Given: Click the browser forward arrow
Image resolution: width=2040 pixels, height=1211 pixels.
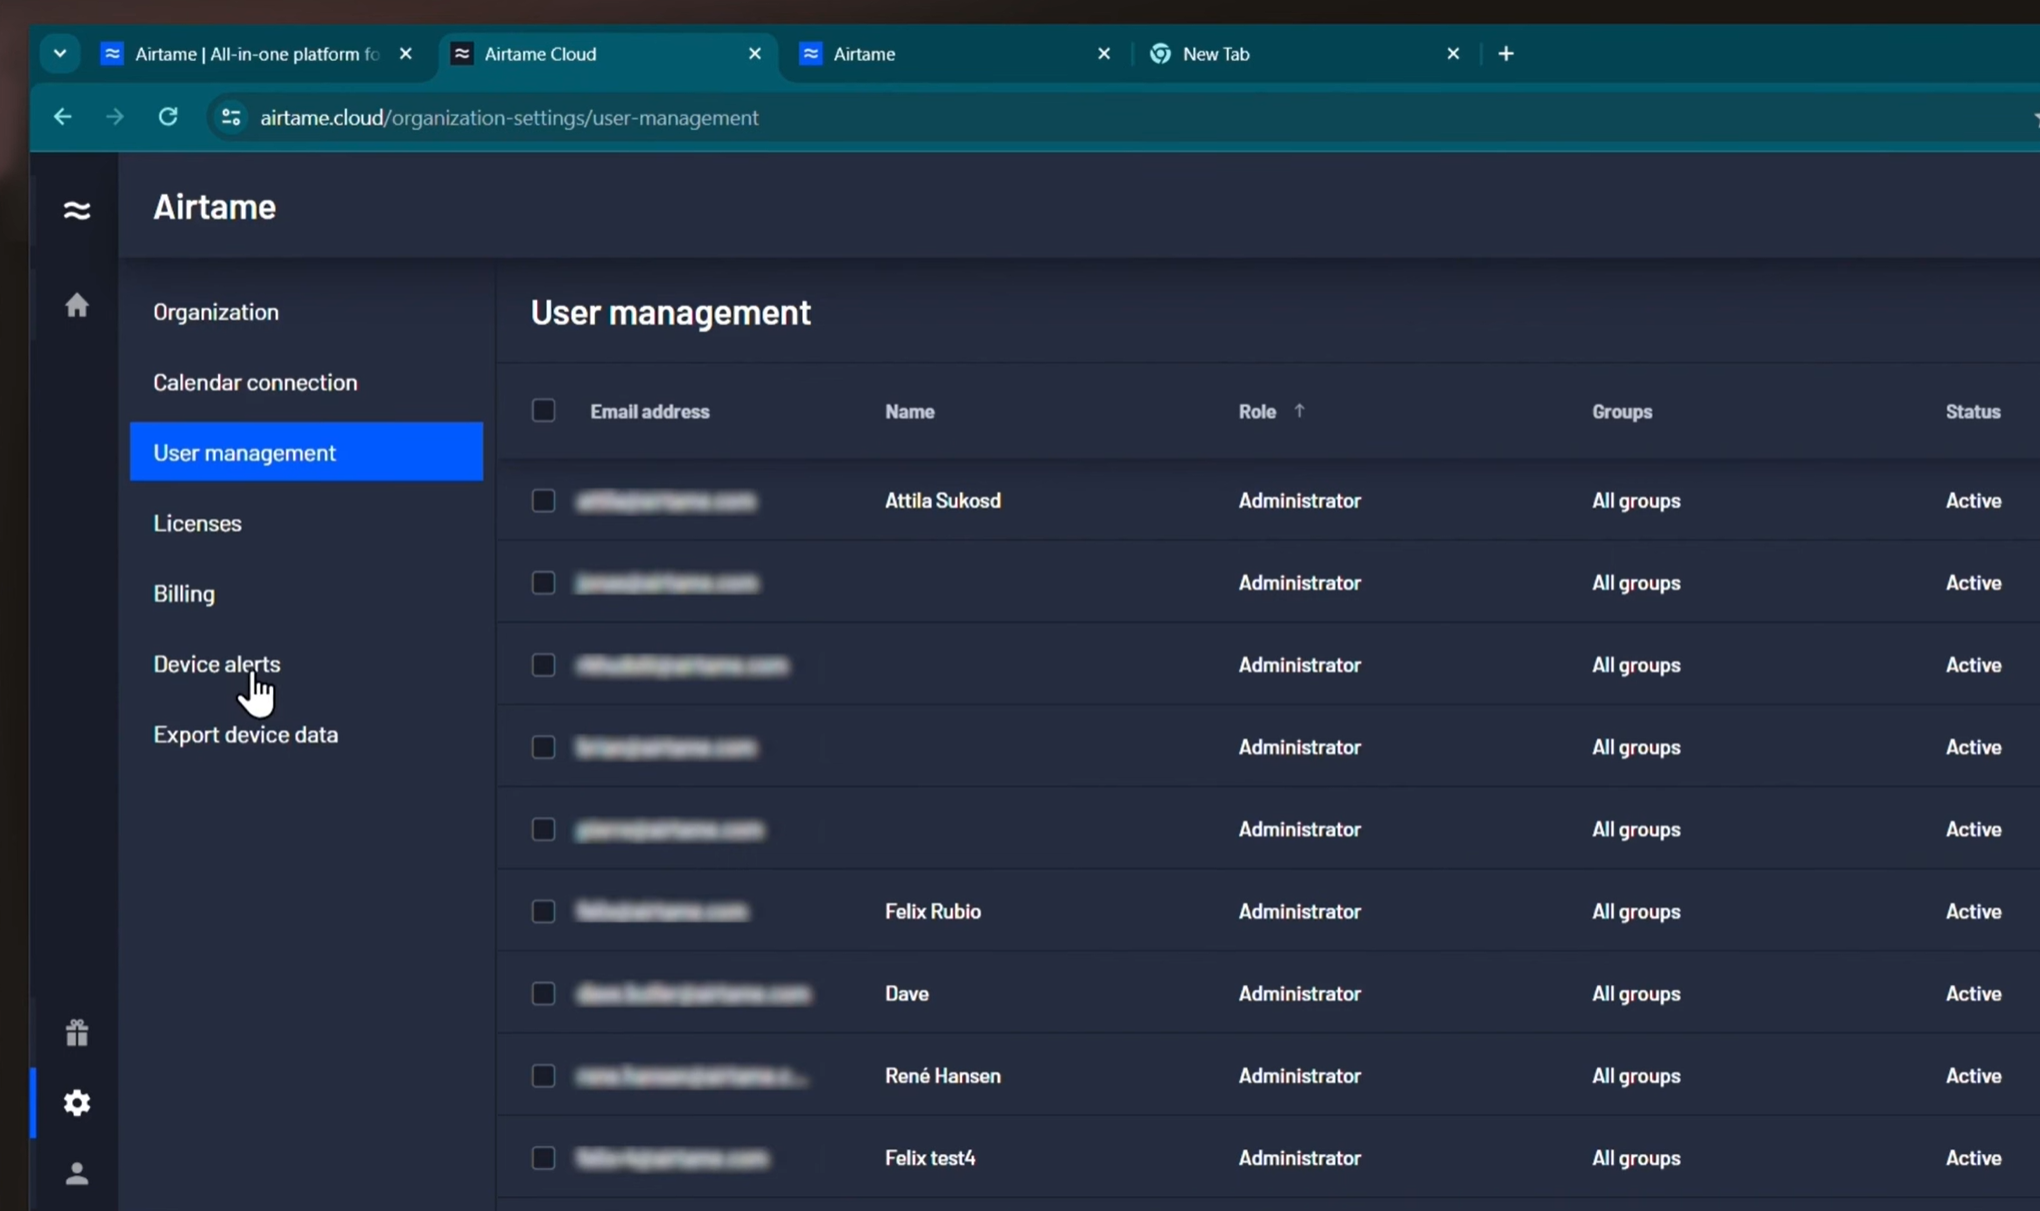Looking at the screenshot, I should click(x=115, y=117).
